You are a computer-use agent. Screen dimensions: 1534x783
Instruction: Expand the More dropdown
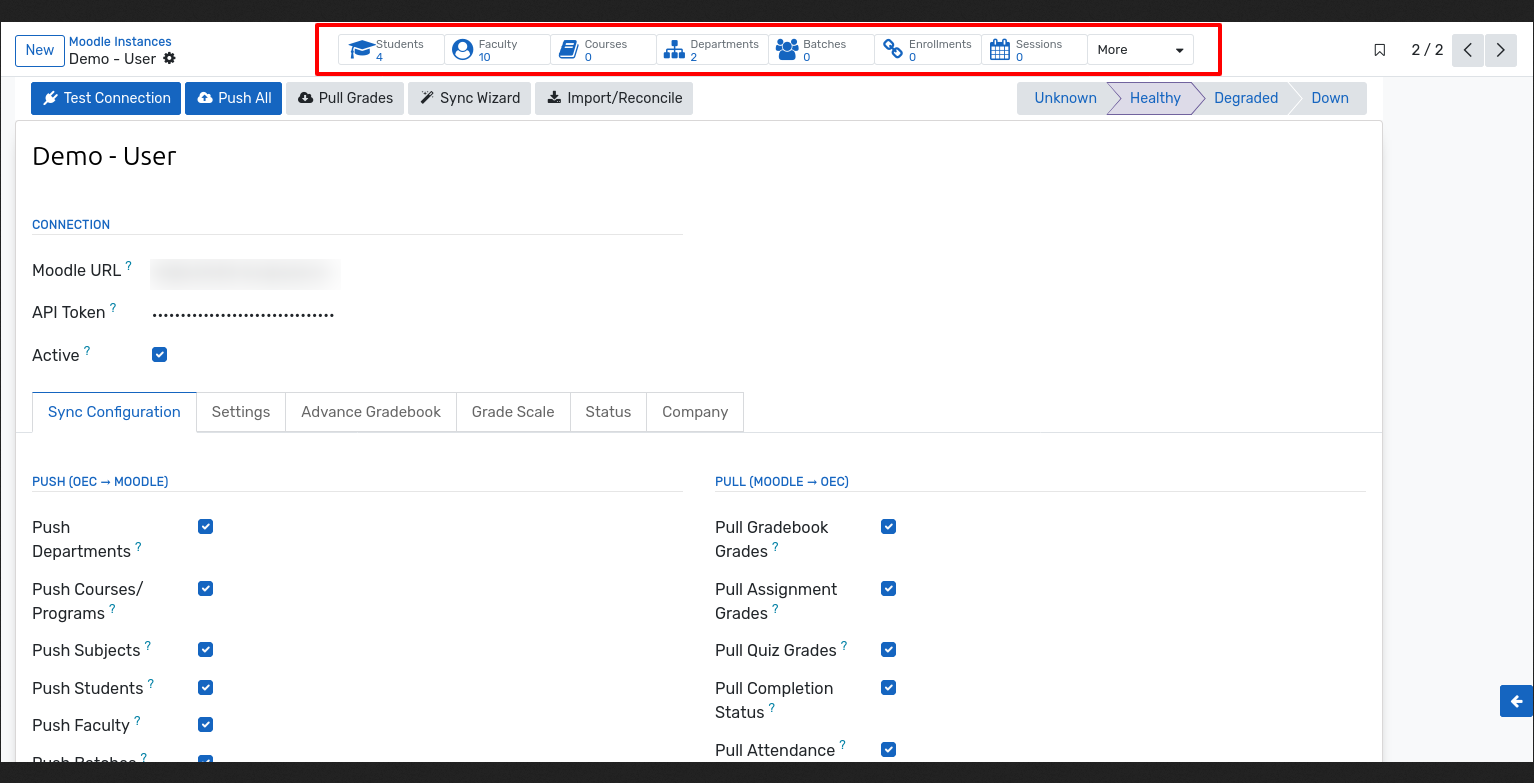(1140, 50)
